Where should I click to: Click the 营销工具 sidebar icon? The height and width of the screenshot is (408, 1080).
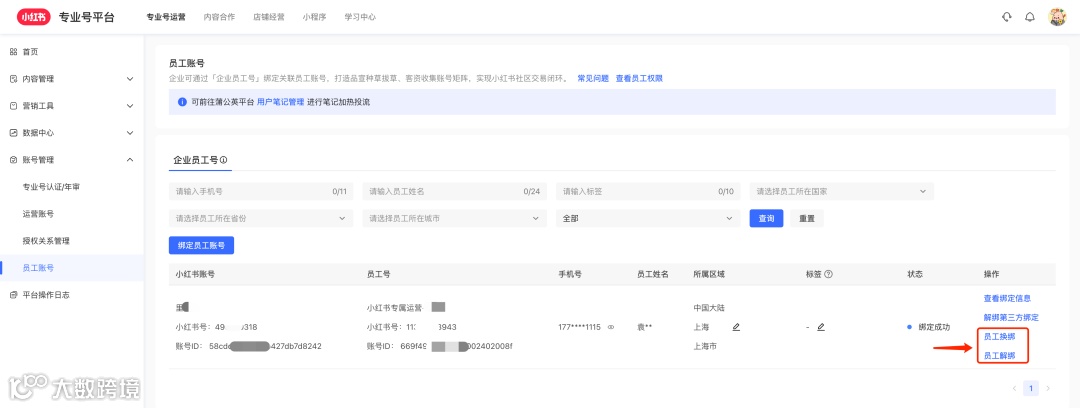tap(13, 106)
